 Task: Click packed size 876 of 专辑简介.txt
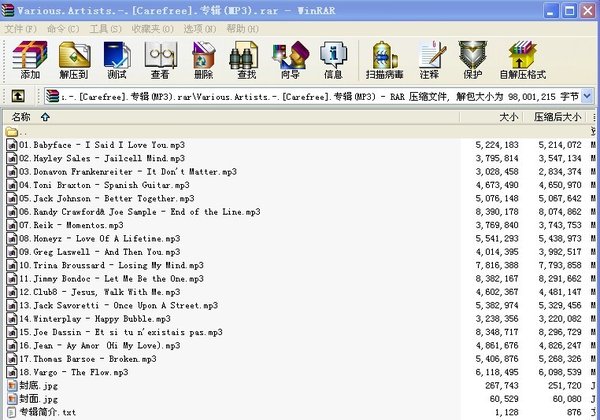pyautogui.click(x=574, y=412)
